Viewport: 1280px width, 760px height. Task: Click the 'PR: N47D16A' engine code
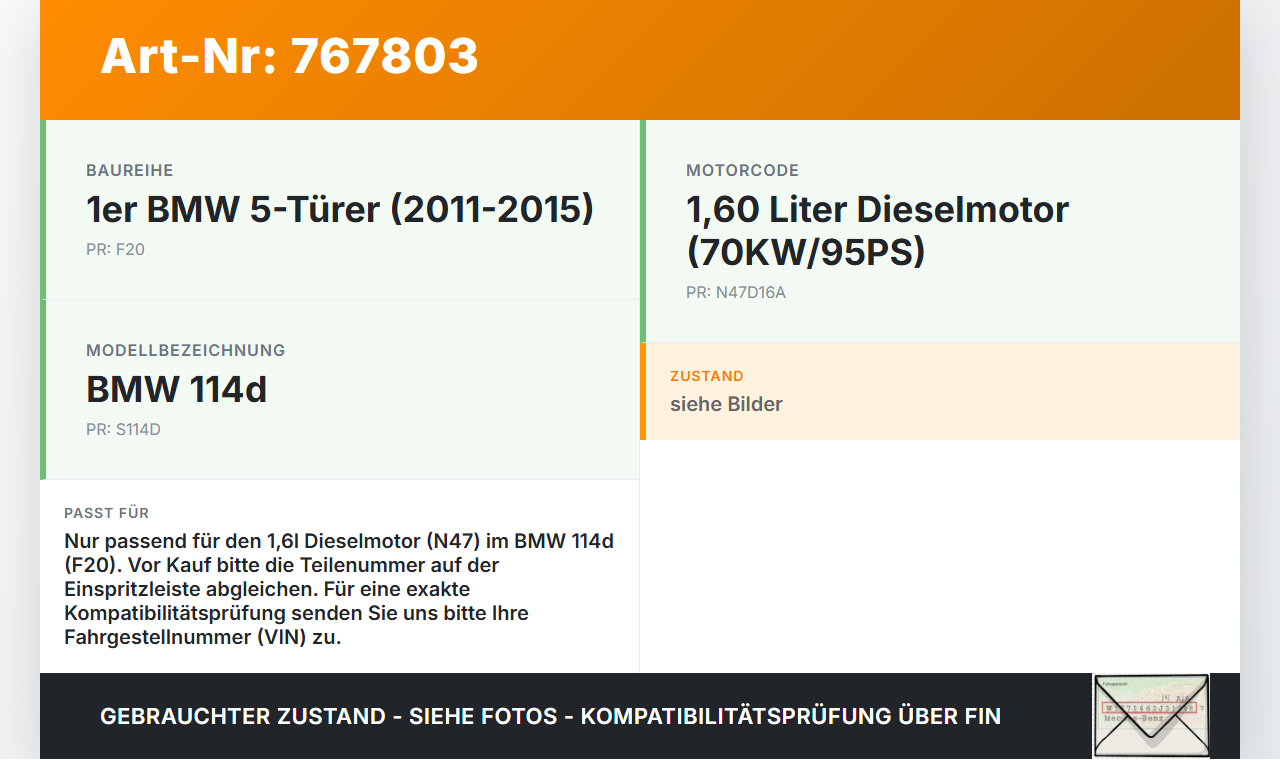[736, 293]
